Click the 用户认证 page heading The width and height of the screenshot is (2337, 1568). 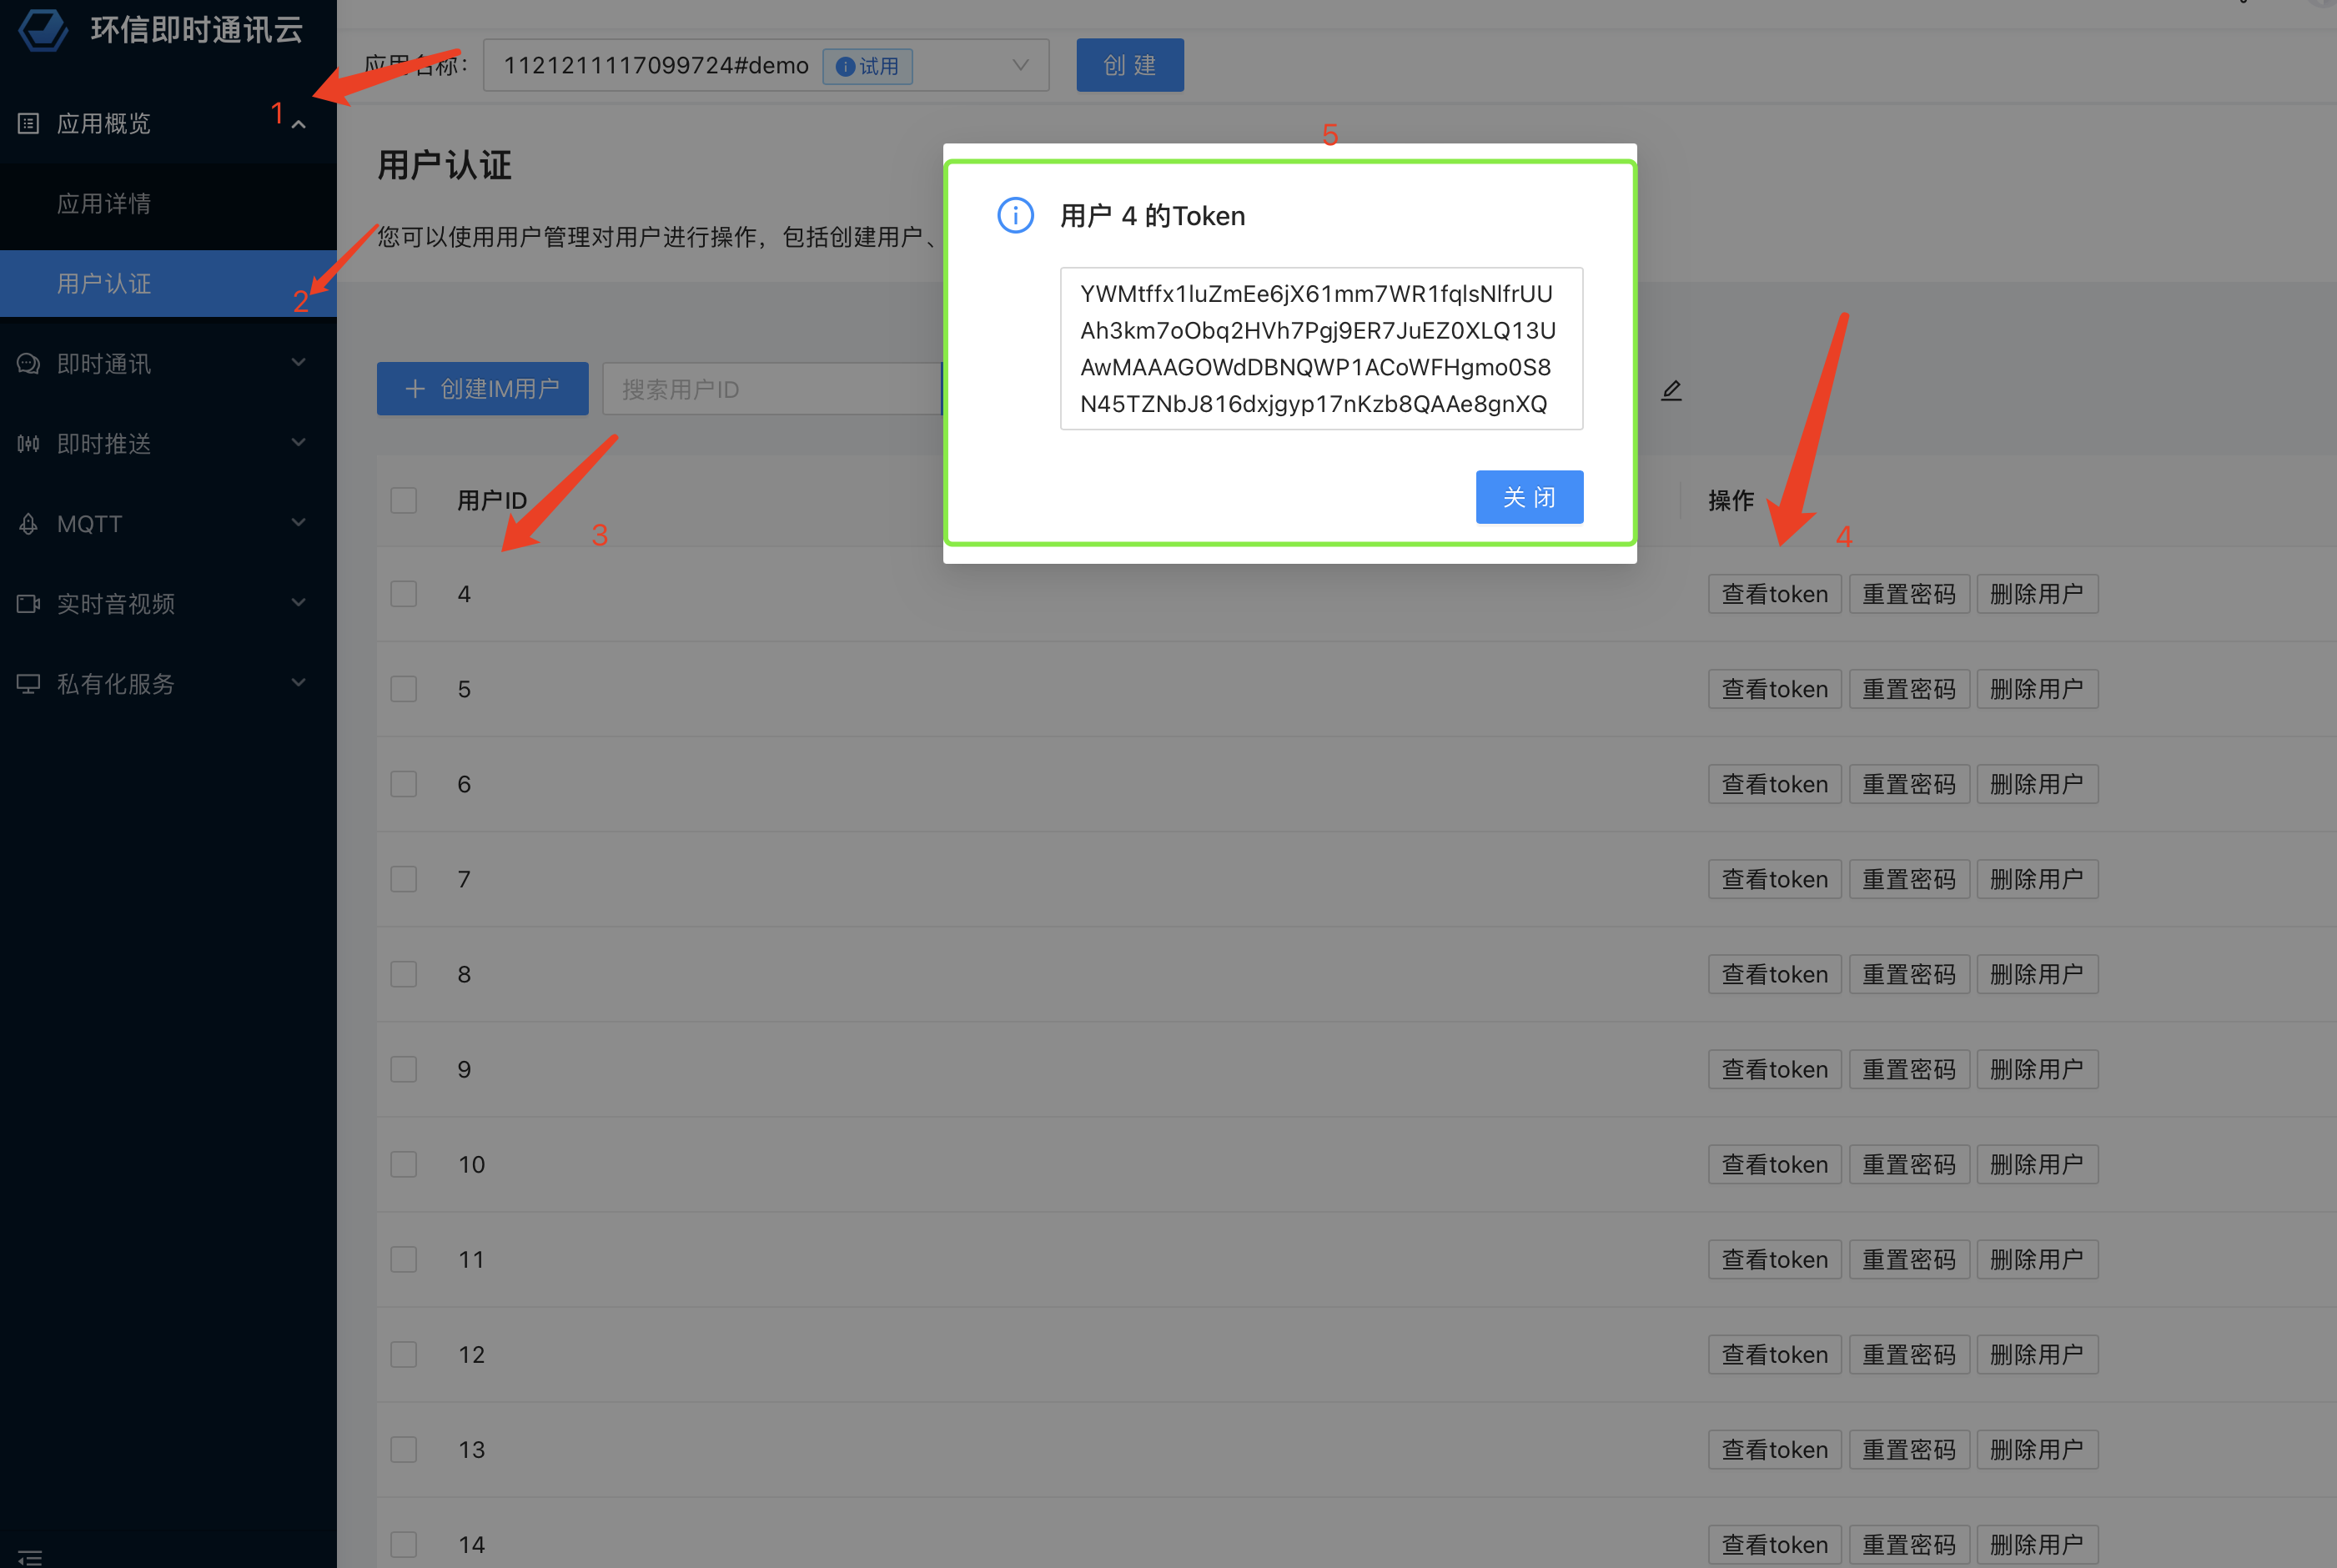coord(444,165)
